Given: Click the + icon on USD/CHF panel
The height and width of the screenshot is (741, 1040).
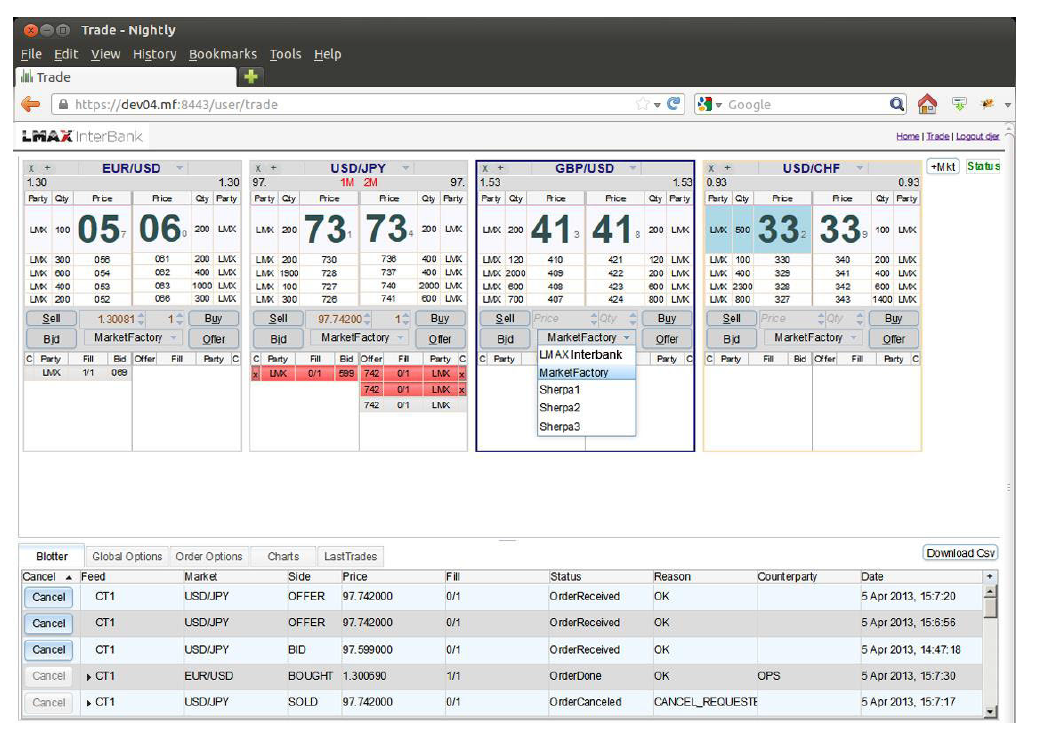Looking at the screenshot, I should click(727, 169).
